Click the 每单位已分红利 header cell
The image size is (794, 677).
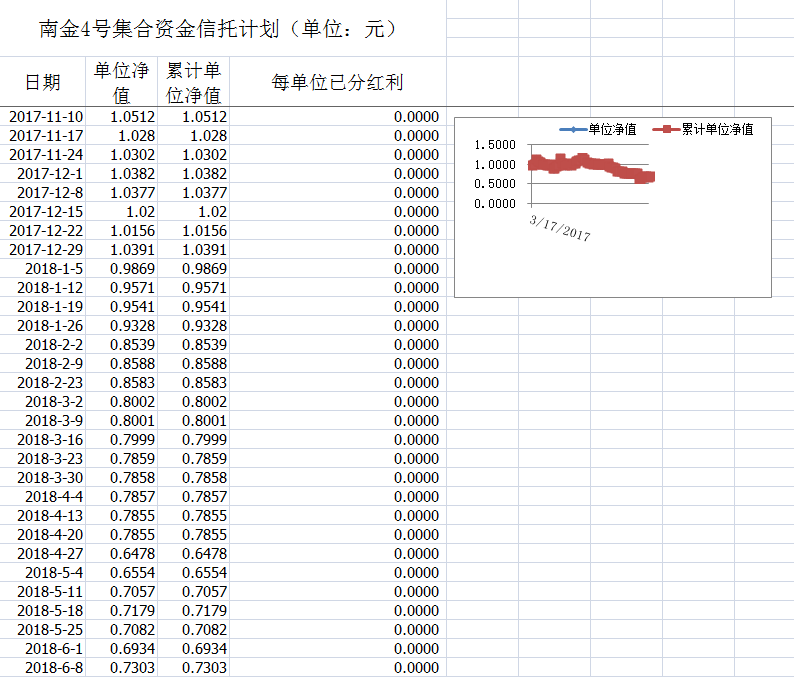pos(337,82)
